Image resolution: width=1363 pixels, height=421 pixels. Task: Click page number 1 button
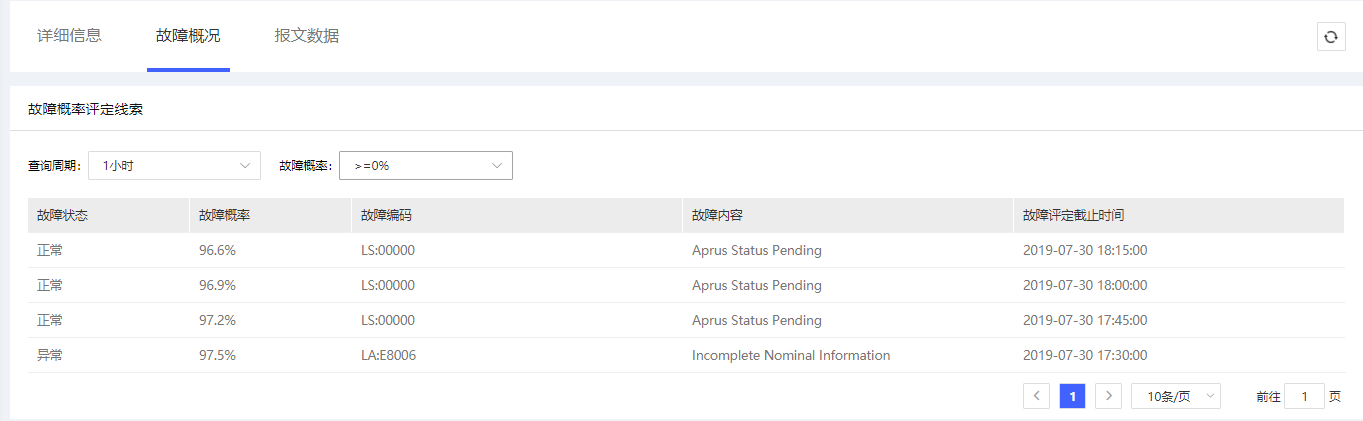tap(1072, 396)
